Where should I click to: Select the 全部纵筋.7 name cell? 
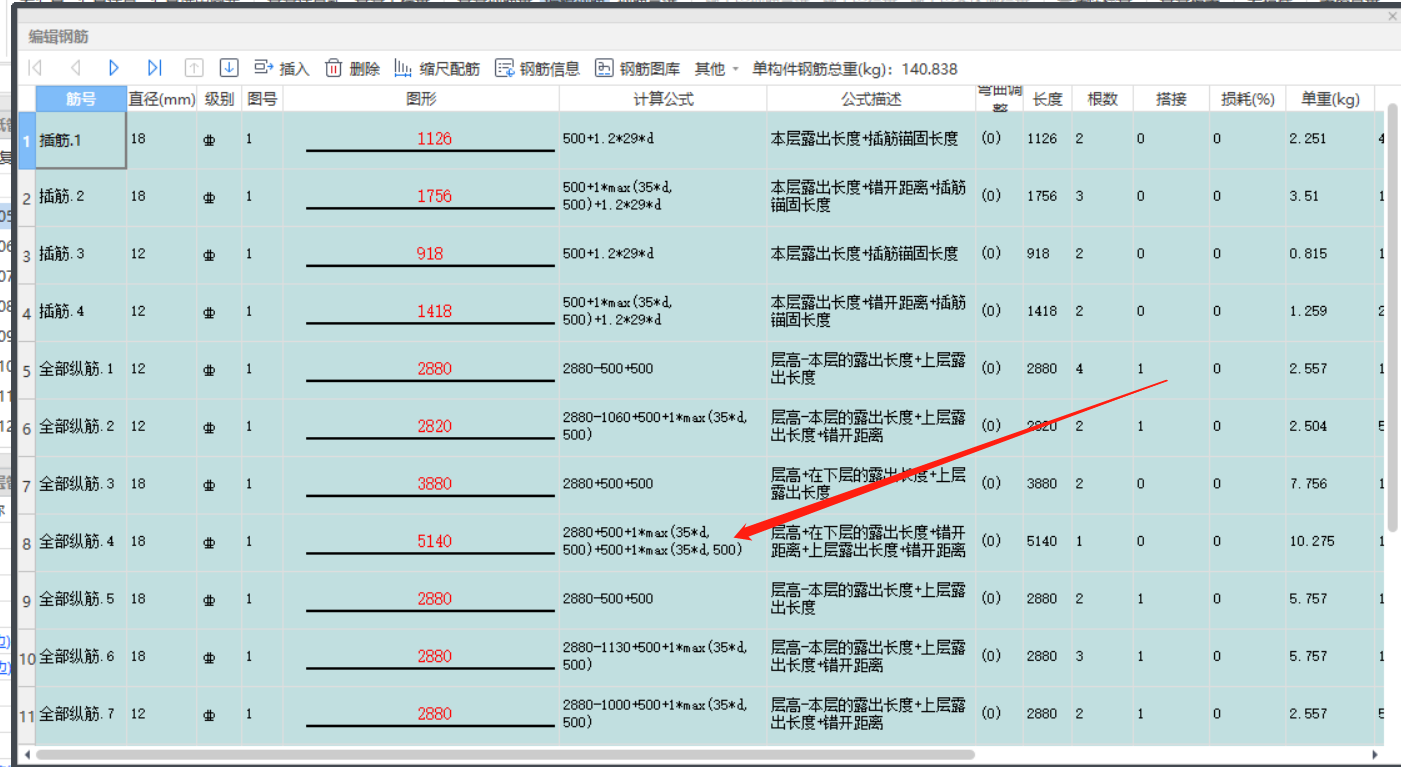point(81,714)
